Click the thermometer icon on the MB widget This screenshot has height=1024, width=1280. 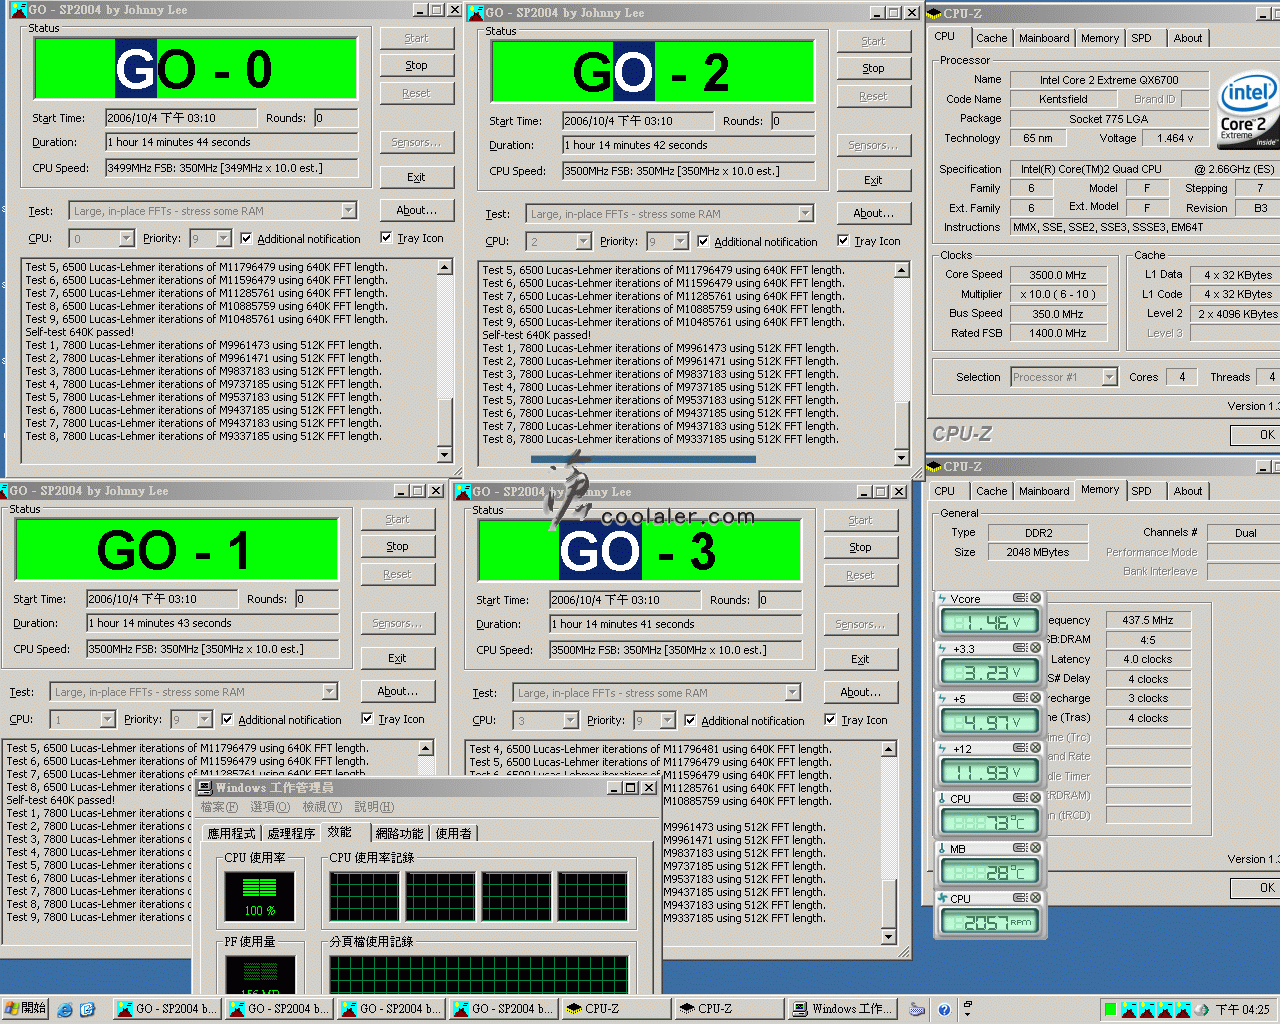tap(943, 849)
